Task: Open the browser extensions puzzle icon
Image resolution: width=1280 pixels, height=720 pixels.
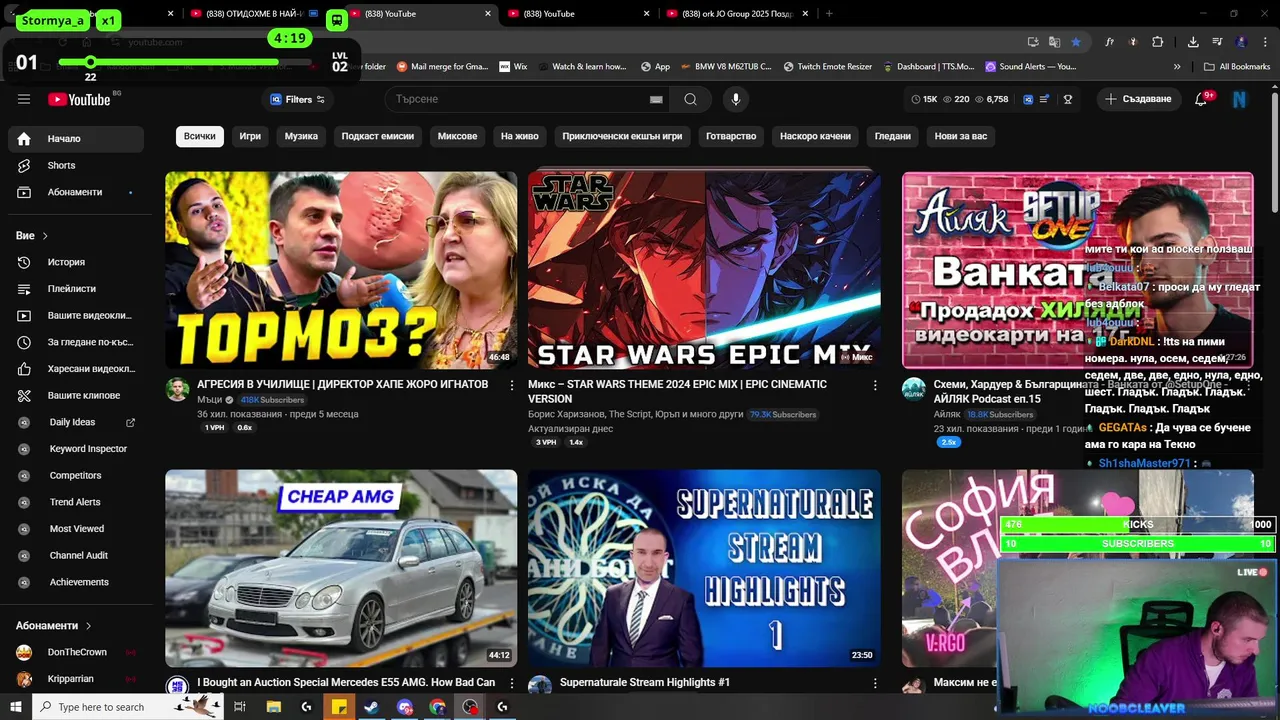Action: [x=1158, y=42]
